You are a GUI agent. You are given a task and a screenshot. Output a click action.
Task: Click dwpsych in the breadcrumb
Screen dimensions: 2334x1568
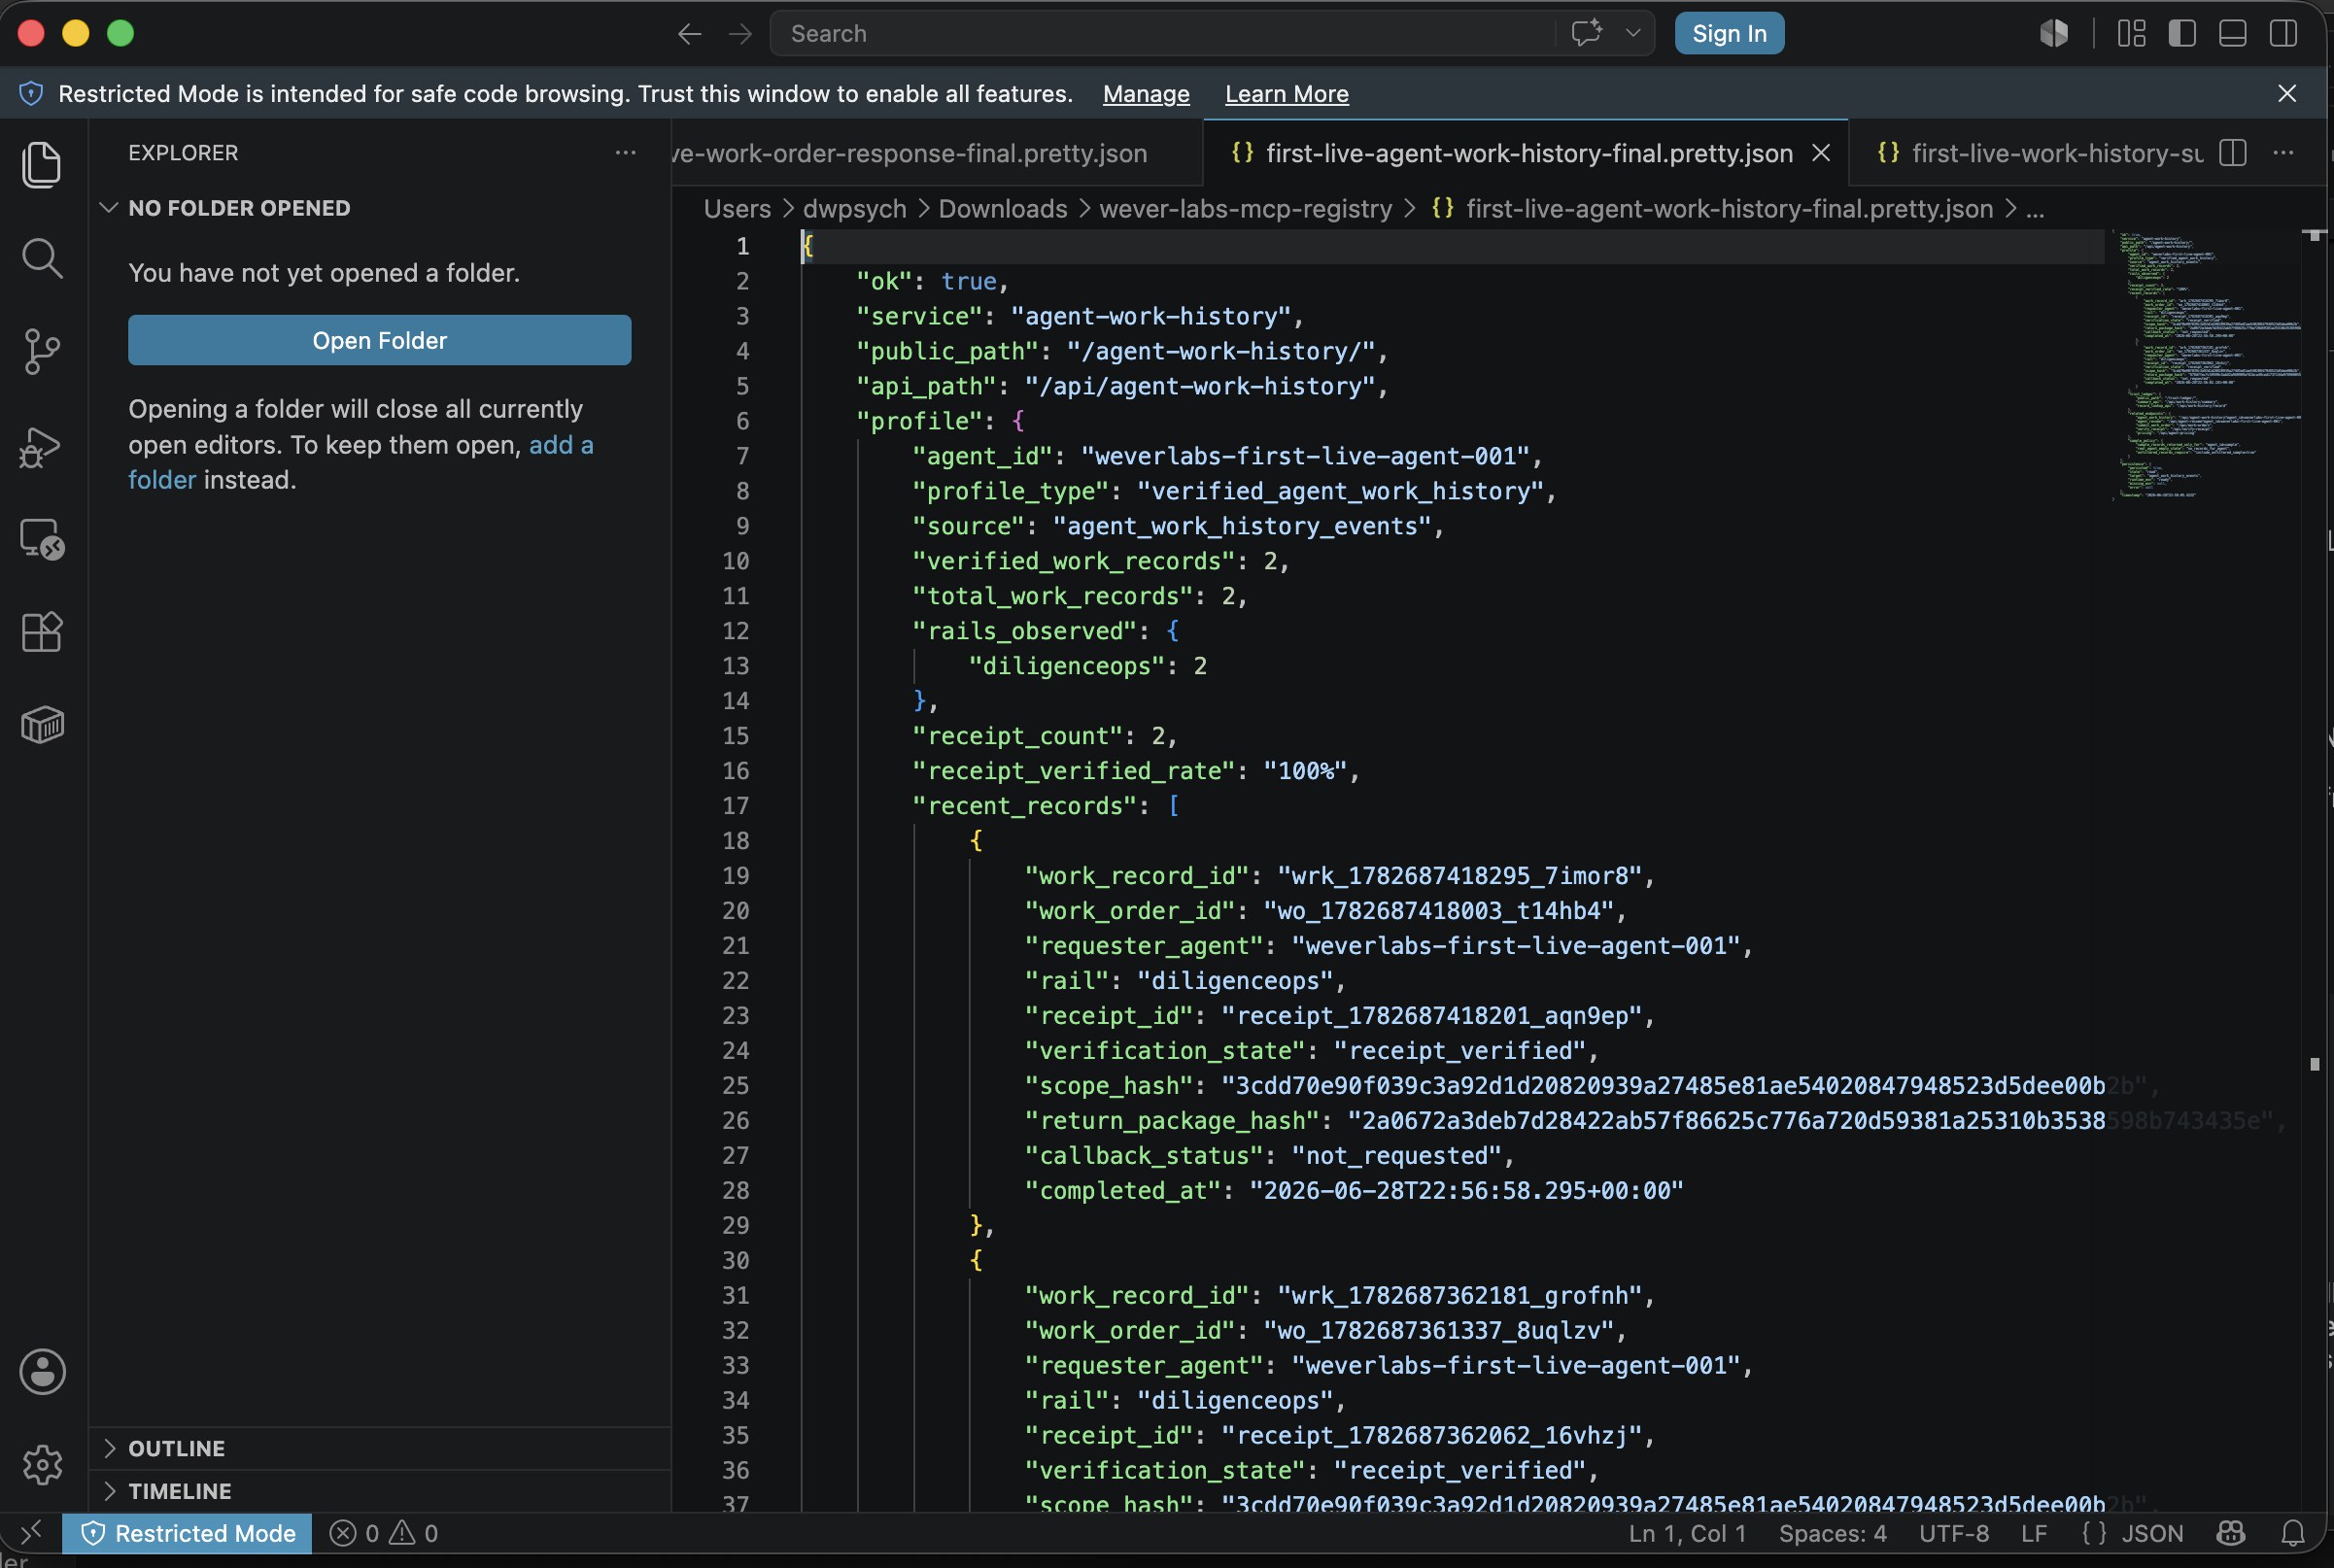tap(854, 209)
